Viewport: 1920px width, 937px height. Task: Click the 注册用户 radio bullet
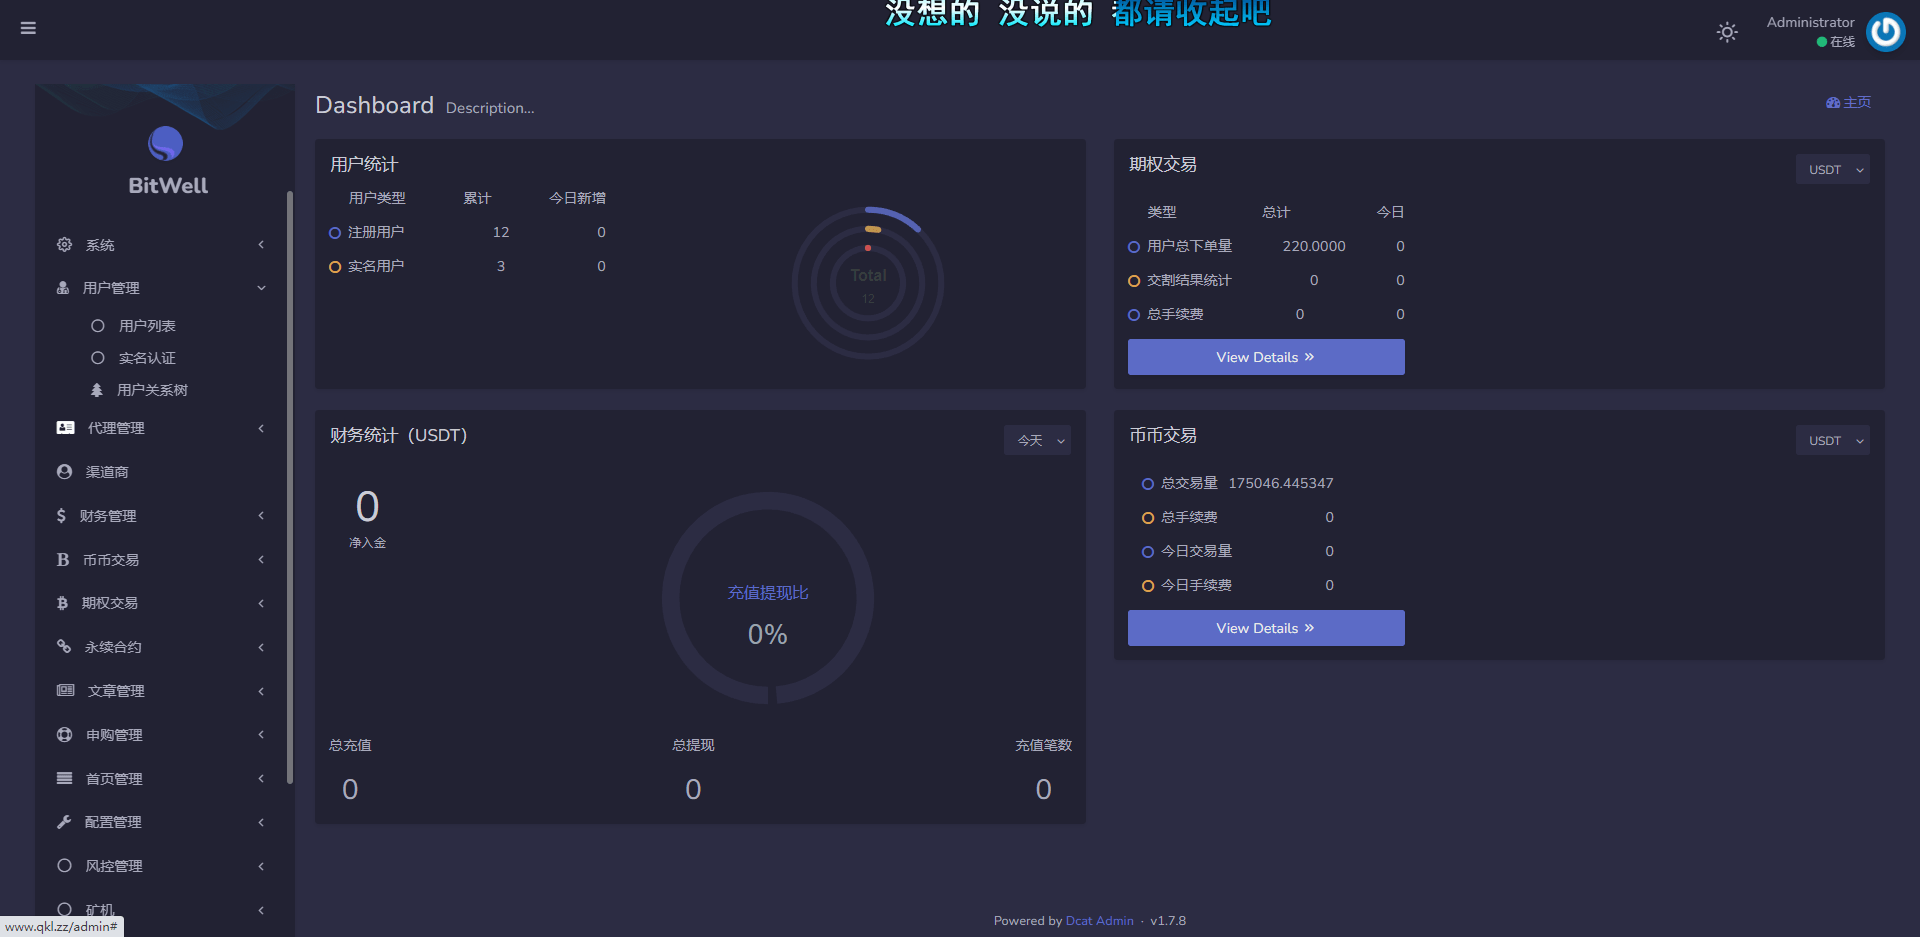coord(335,232)
